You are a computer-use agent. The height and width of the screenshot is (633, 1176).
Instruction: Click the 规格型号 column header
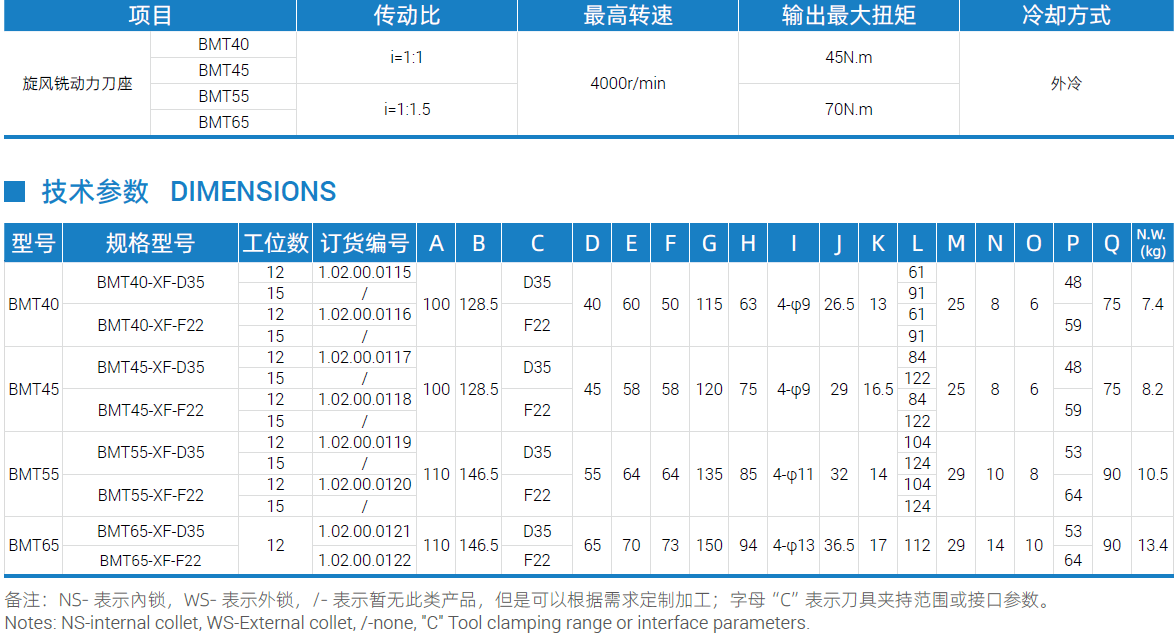point(150,243)
